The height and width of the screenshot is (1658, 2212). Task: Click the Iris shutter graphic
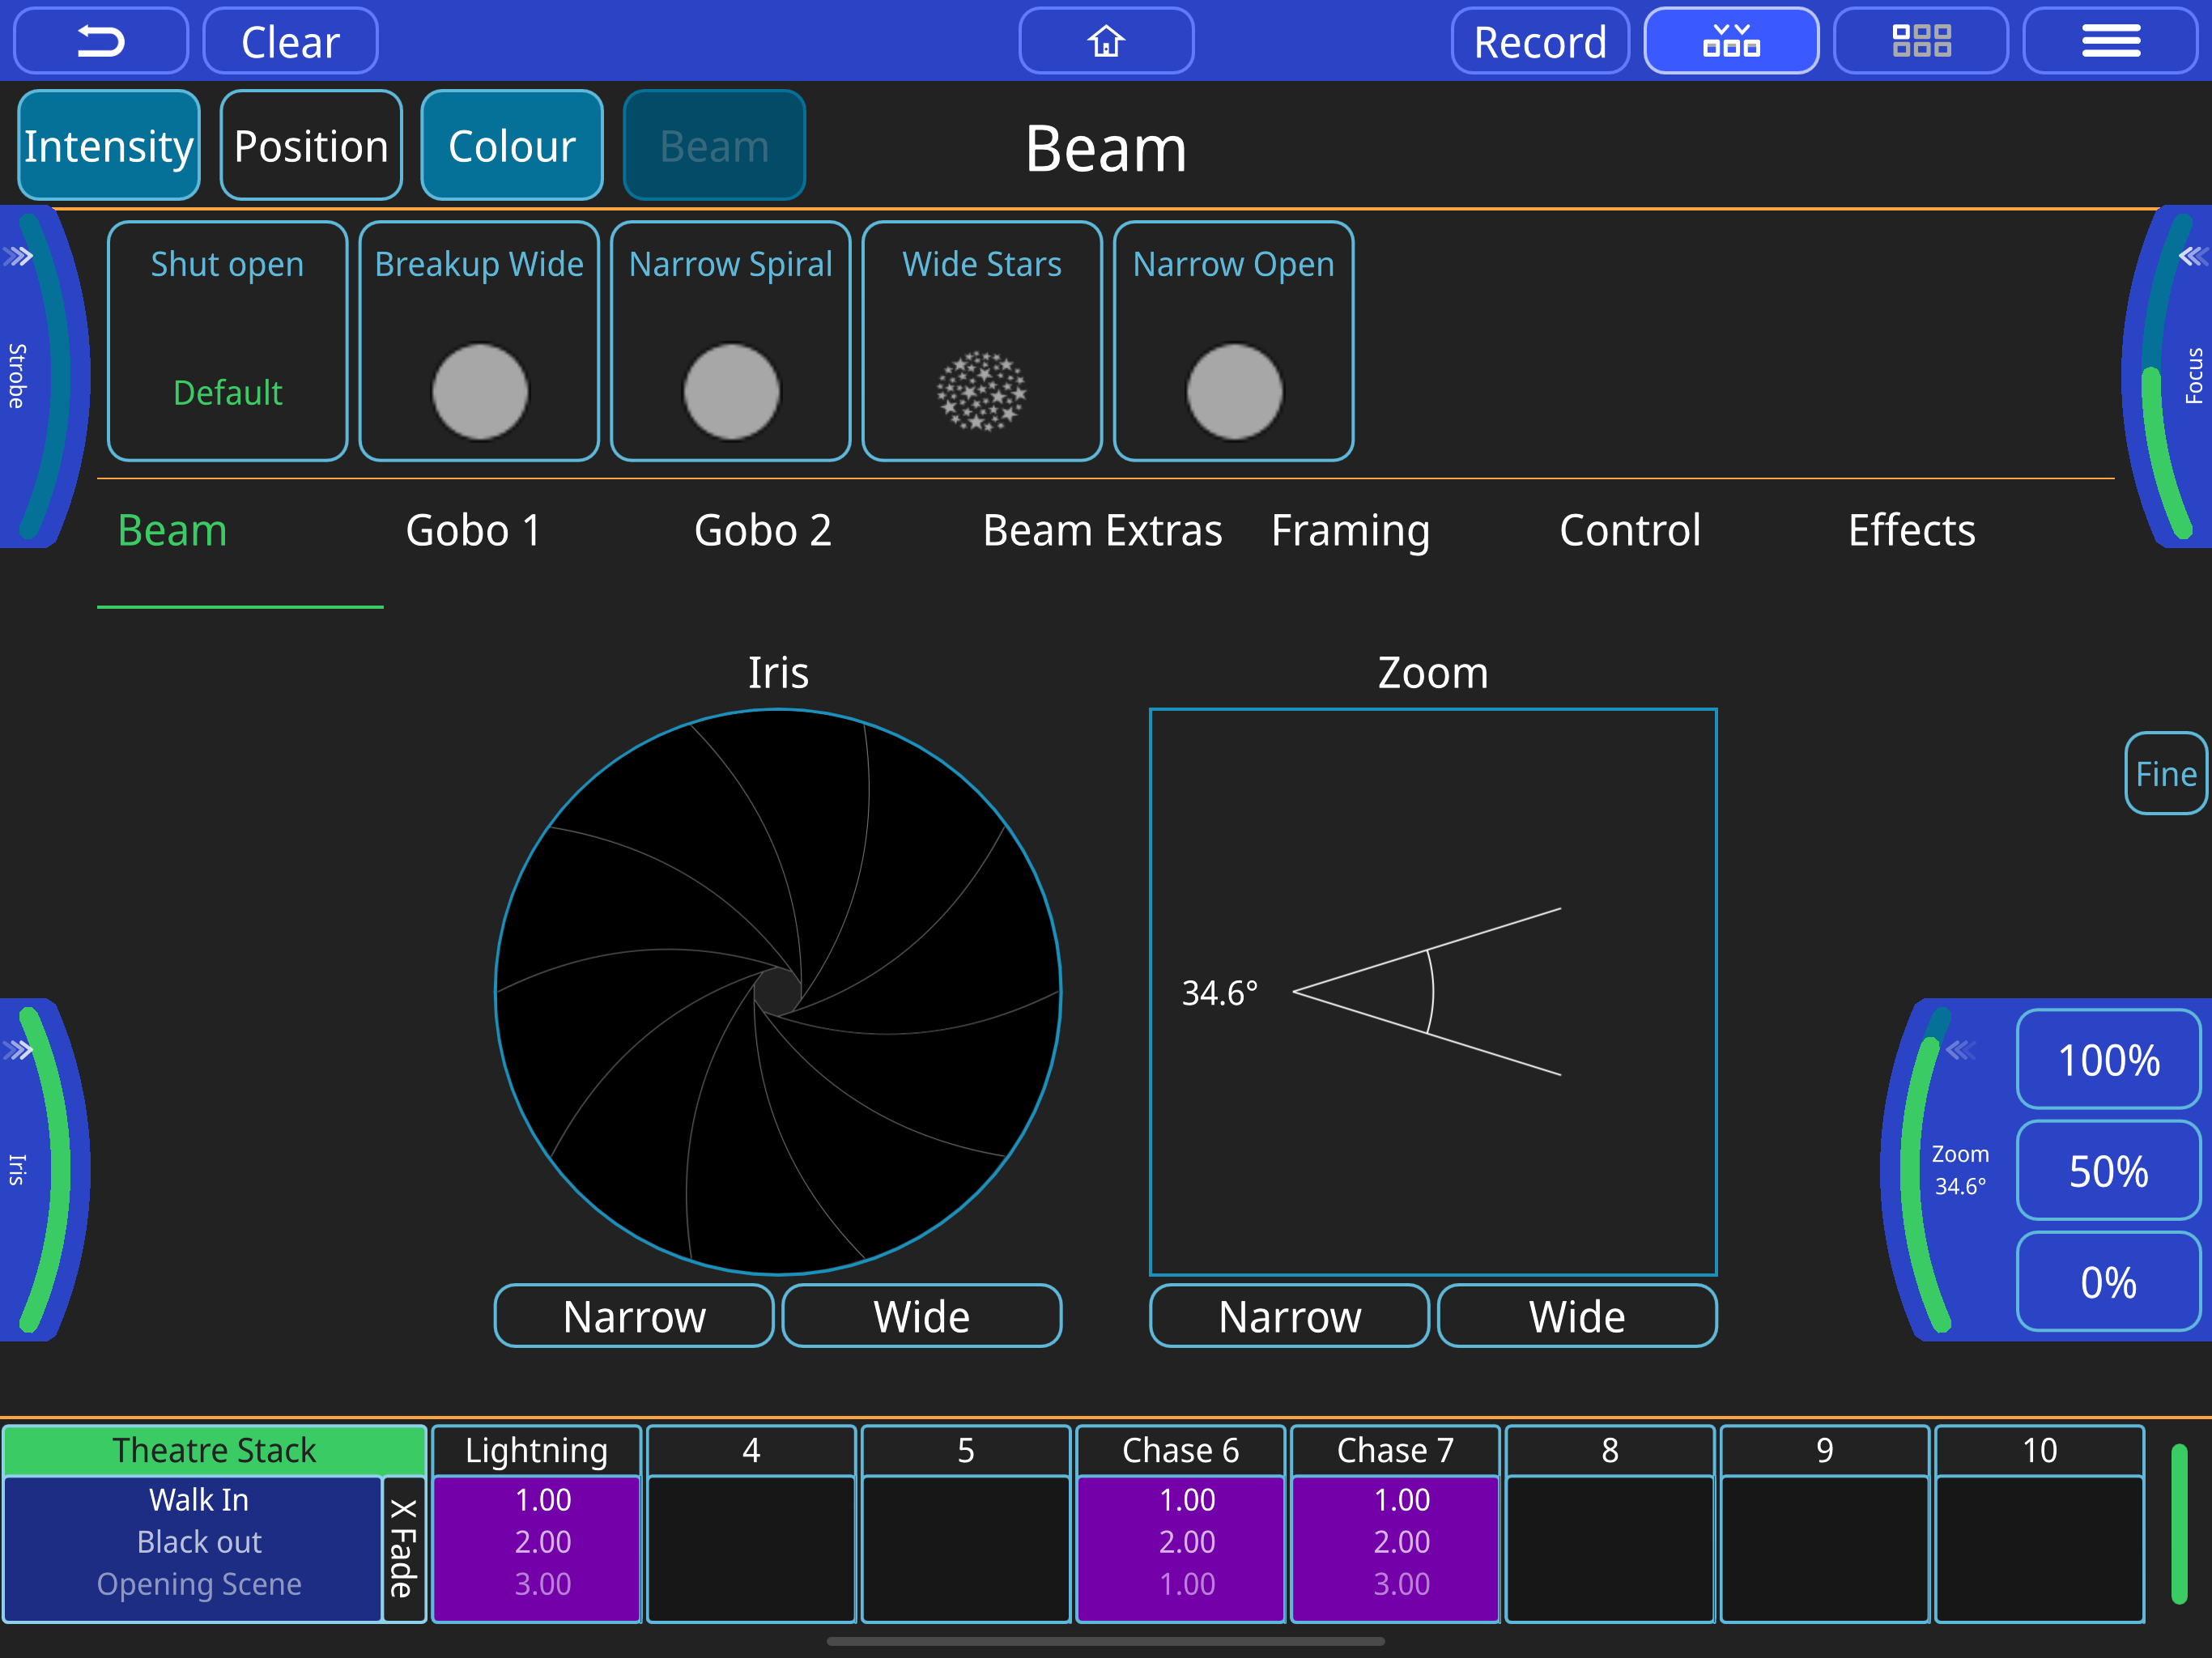coord(778,992)
